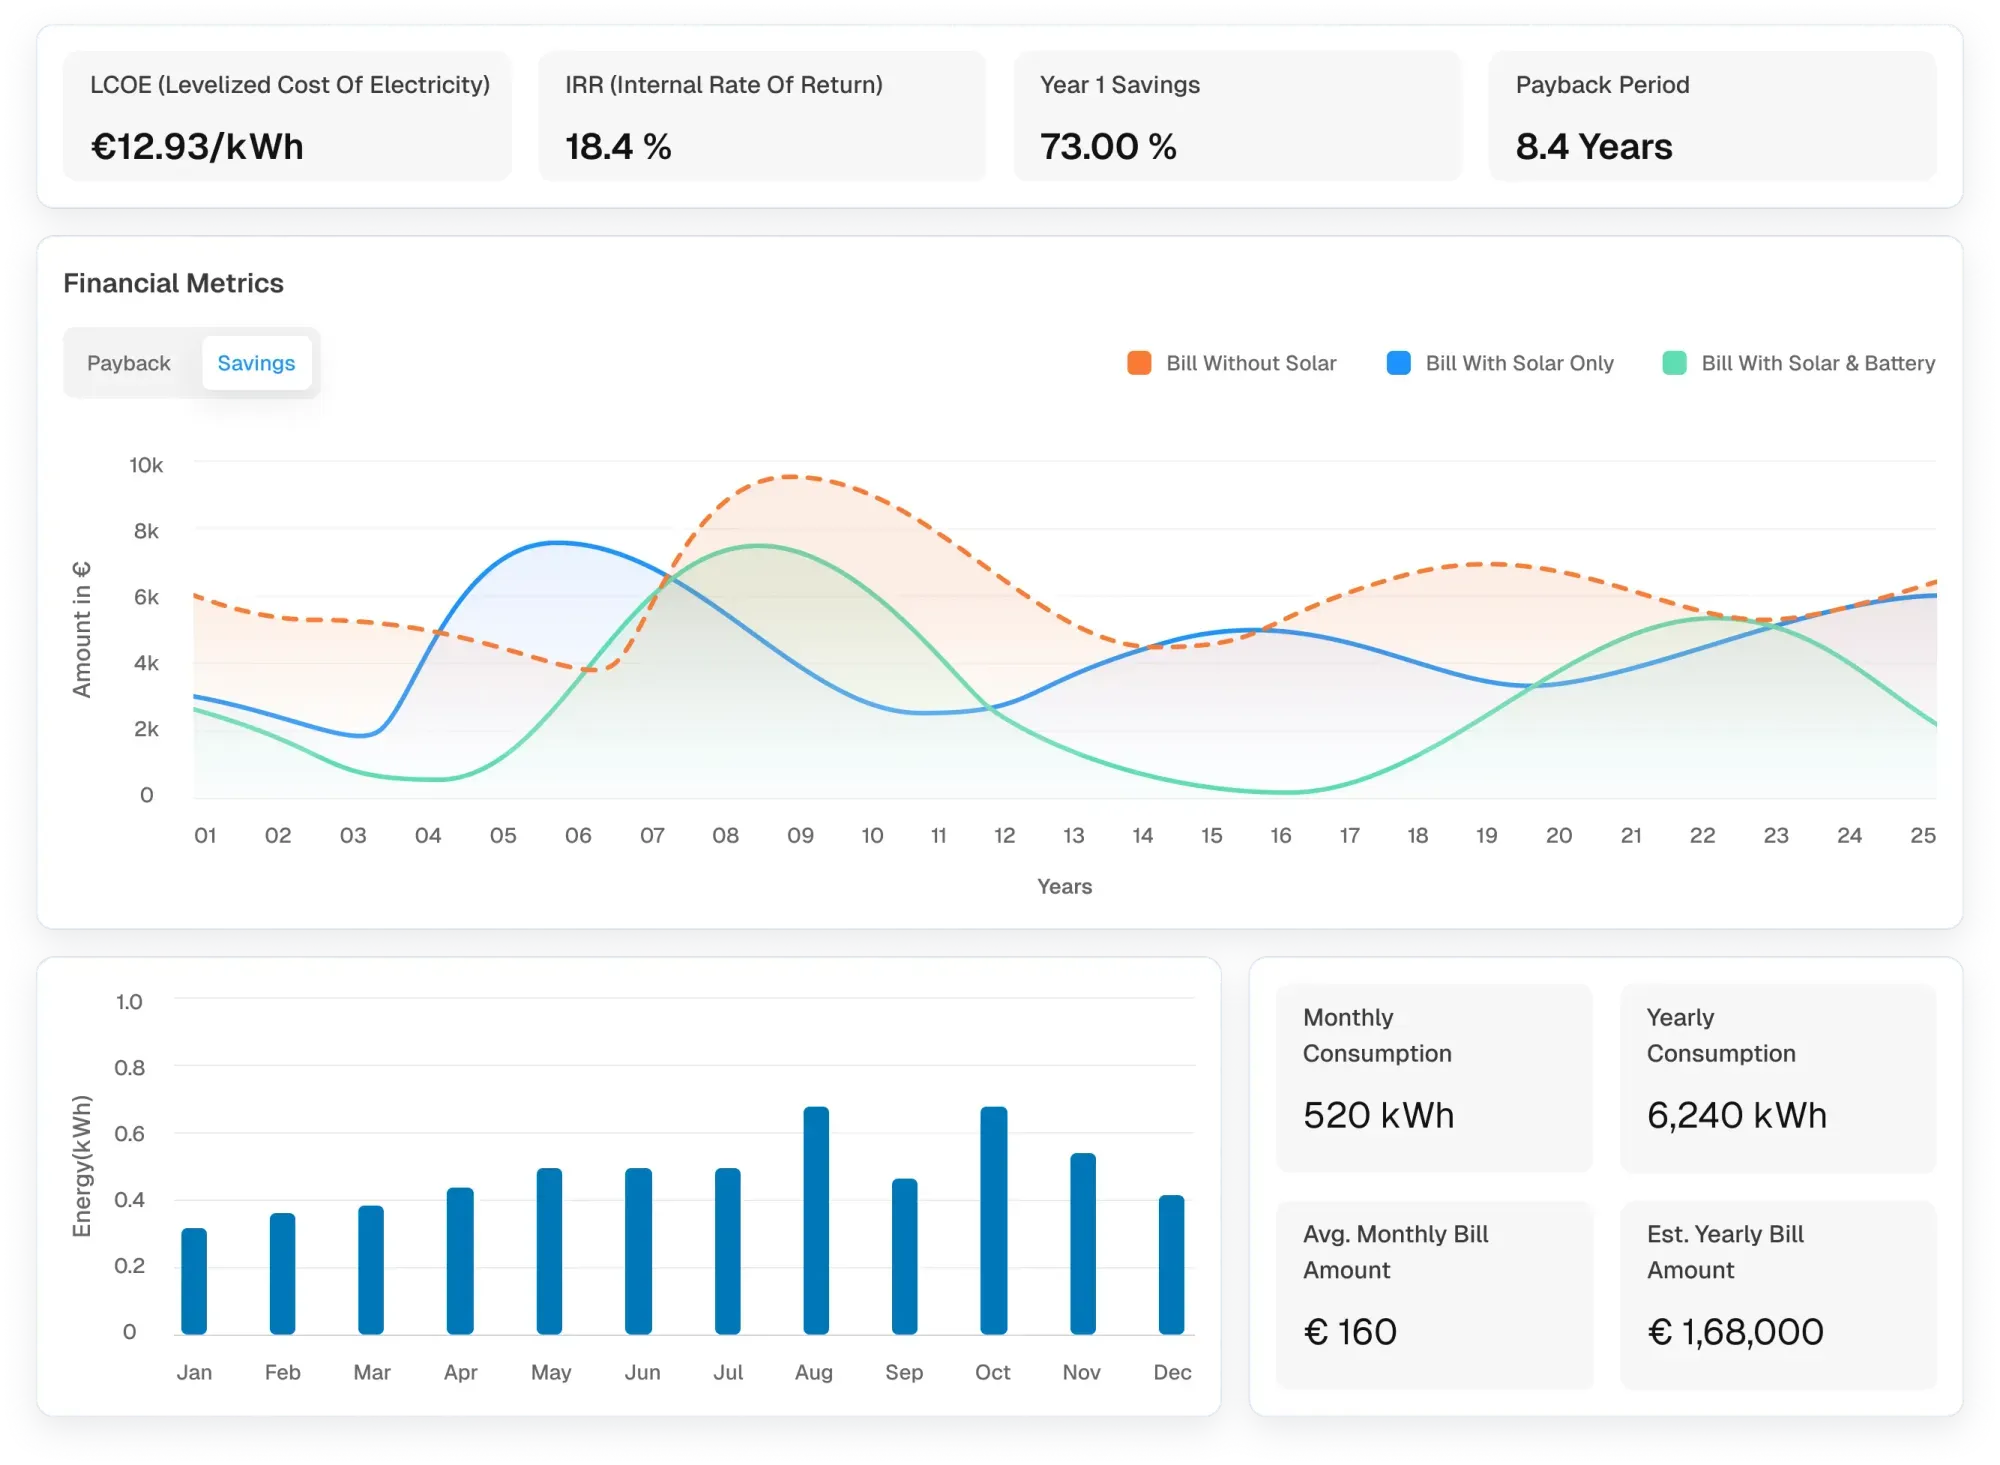Click the orange Bill Without Solar swatch
This screenshot has height=1465, width=2000.
click(x=1138, y=363)
